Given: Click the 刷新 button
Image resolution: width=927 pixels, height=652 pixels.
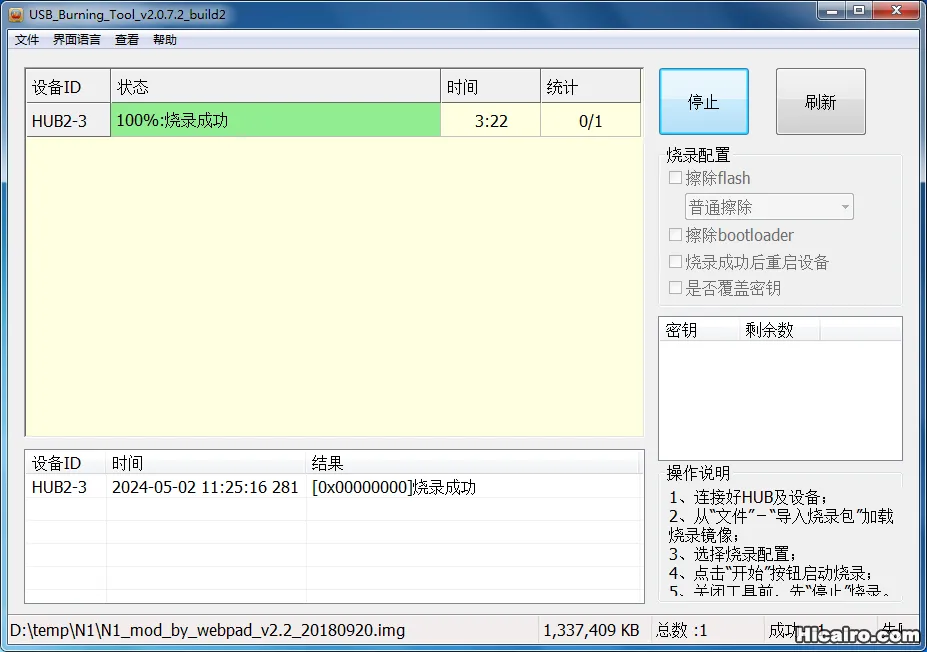Looking at the screenshot, I should 821,102.
